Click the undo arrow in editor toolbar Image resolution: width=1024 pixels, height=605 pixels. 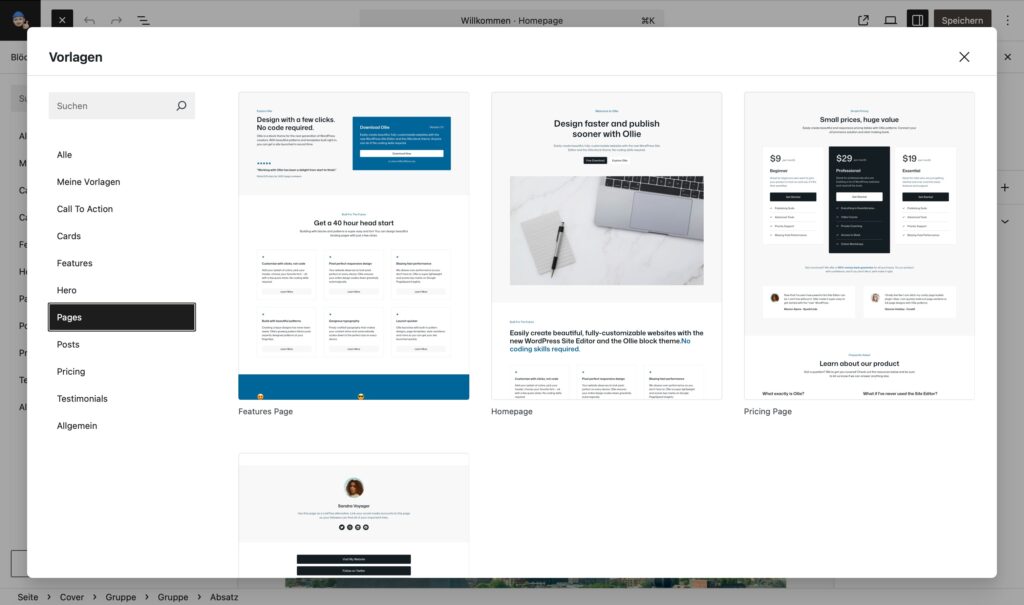pos(89,20)
